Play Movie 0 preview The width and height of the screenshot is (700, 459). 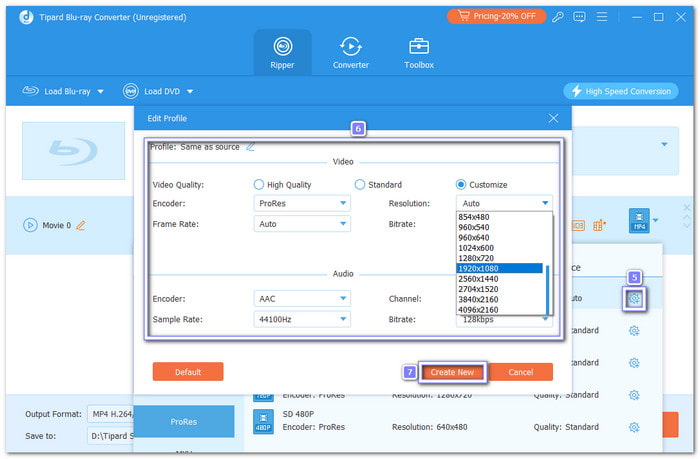point(30,225)
